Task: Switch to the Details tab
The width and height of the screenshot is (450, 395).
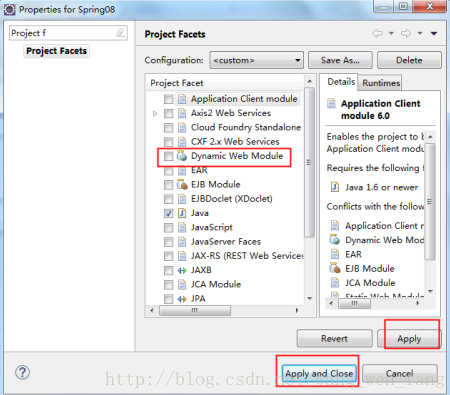Action: click(x=341, y=82)
